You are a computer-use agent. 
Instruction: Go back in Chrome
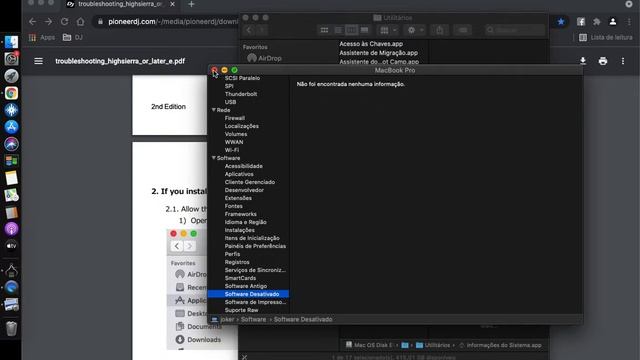tap(32, 22)
